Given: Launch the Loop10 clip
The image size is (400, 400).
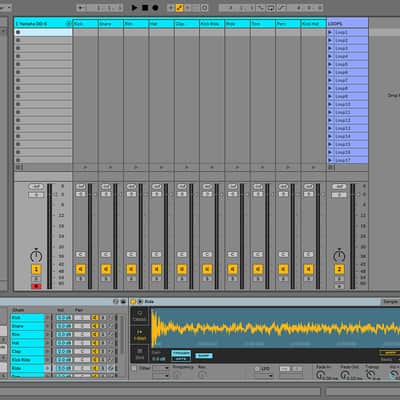Looking at the screenshot, I should 330,104.
